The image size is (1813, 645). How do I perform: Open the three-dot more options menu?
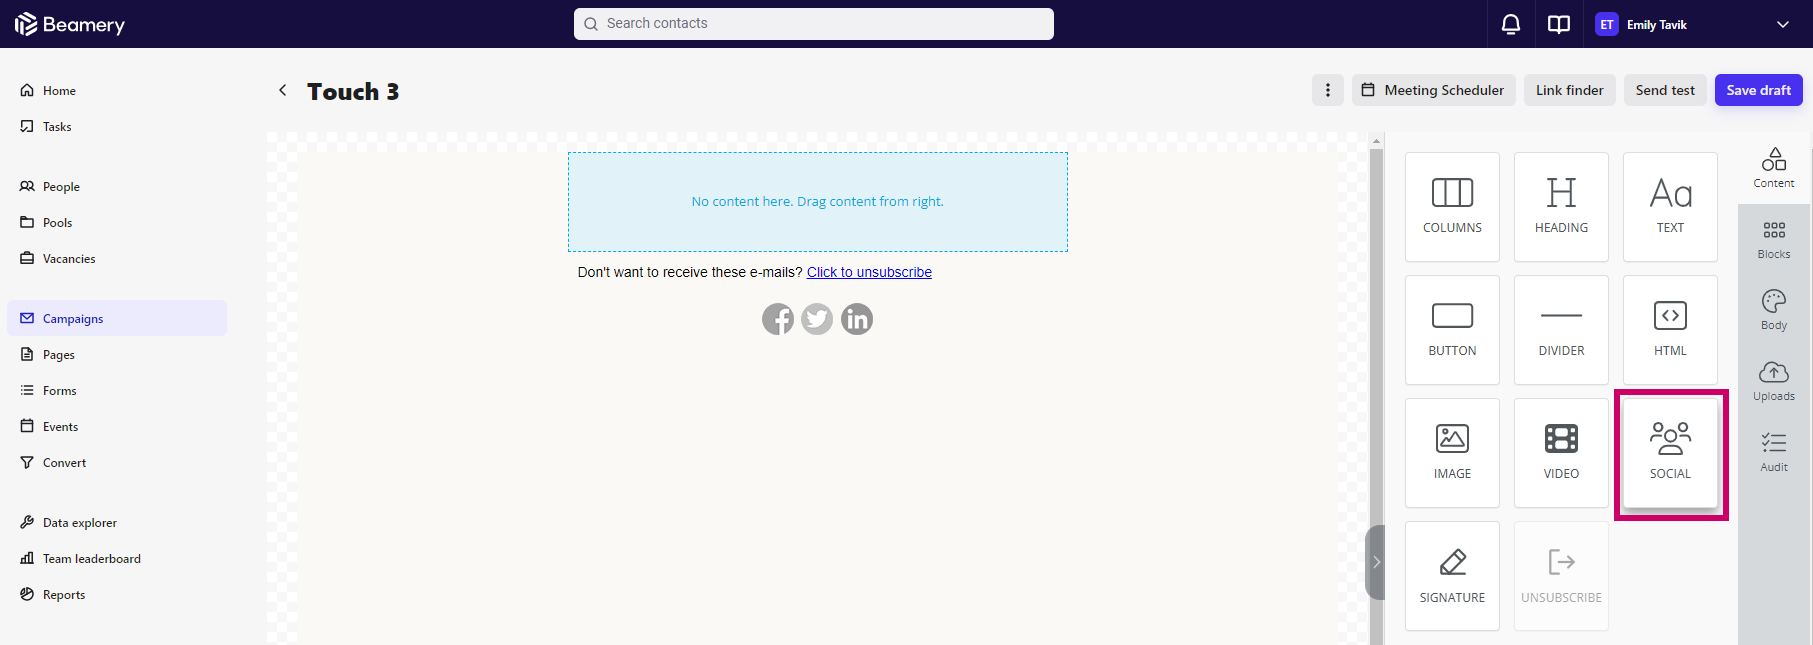pyautogui.click(x=1328, y=90)
